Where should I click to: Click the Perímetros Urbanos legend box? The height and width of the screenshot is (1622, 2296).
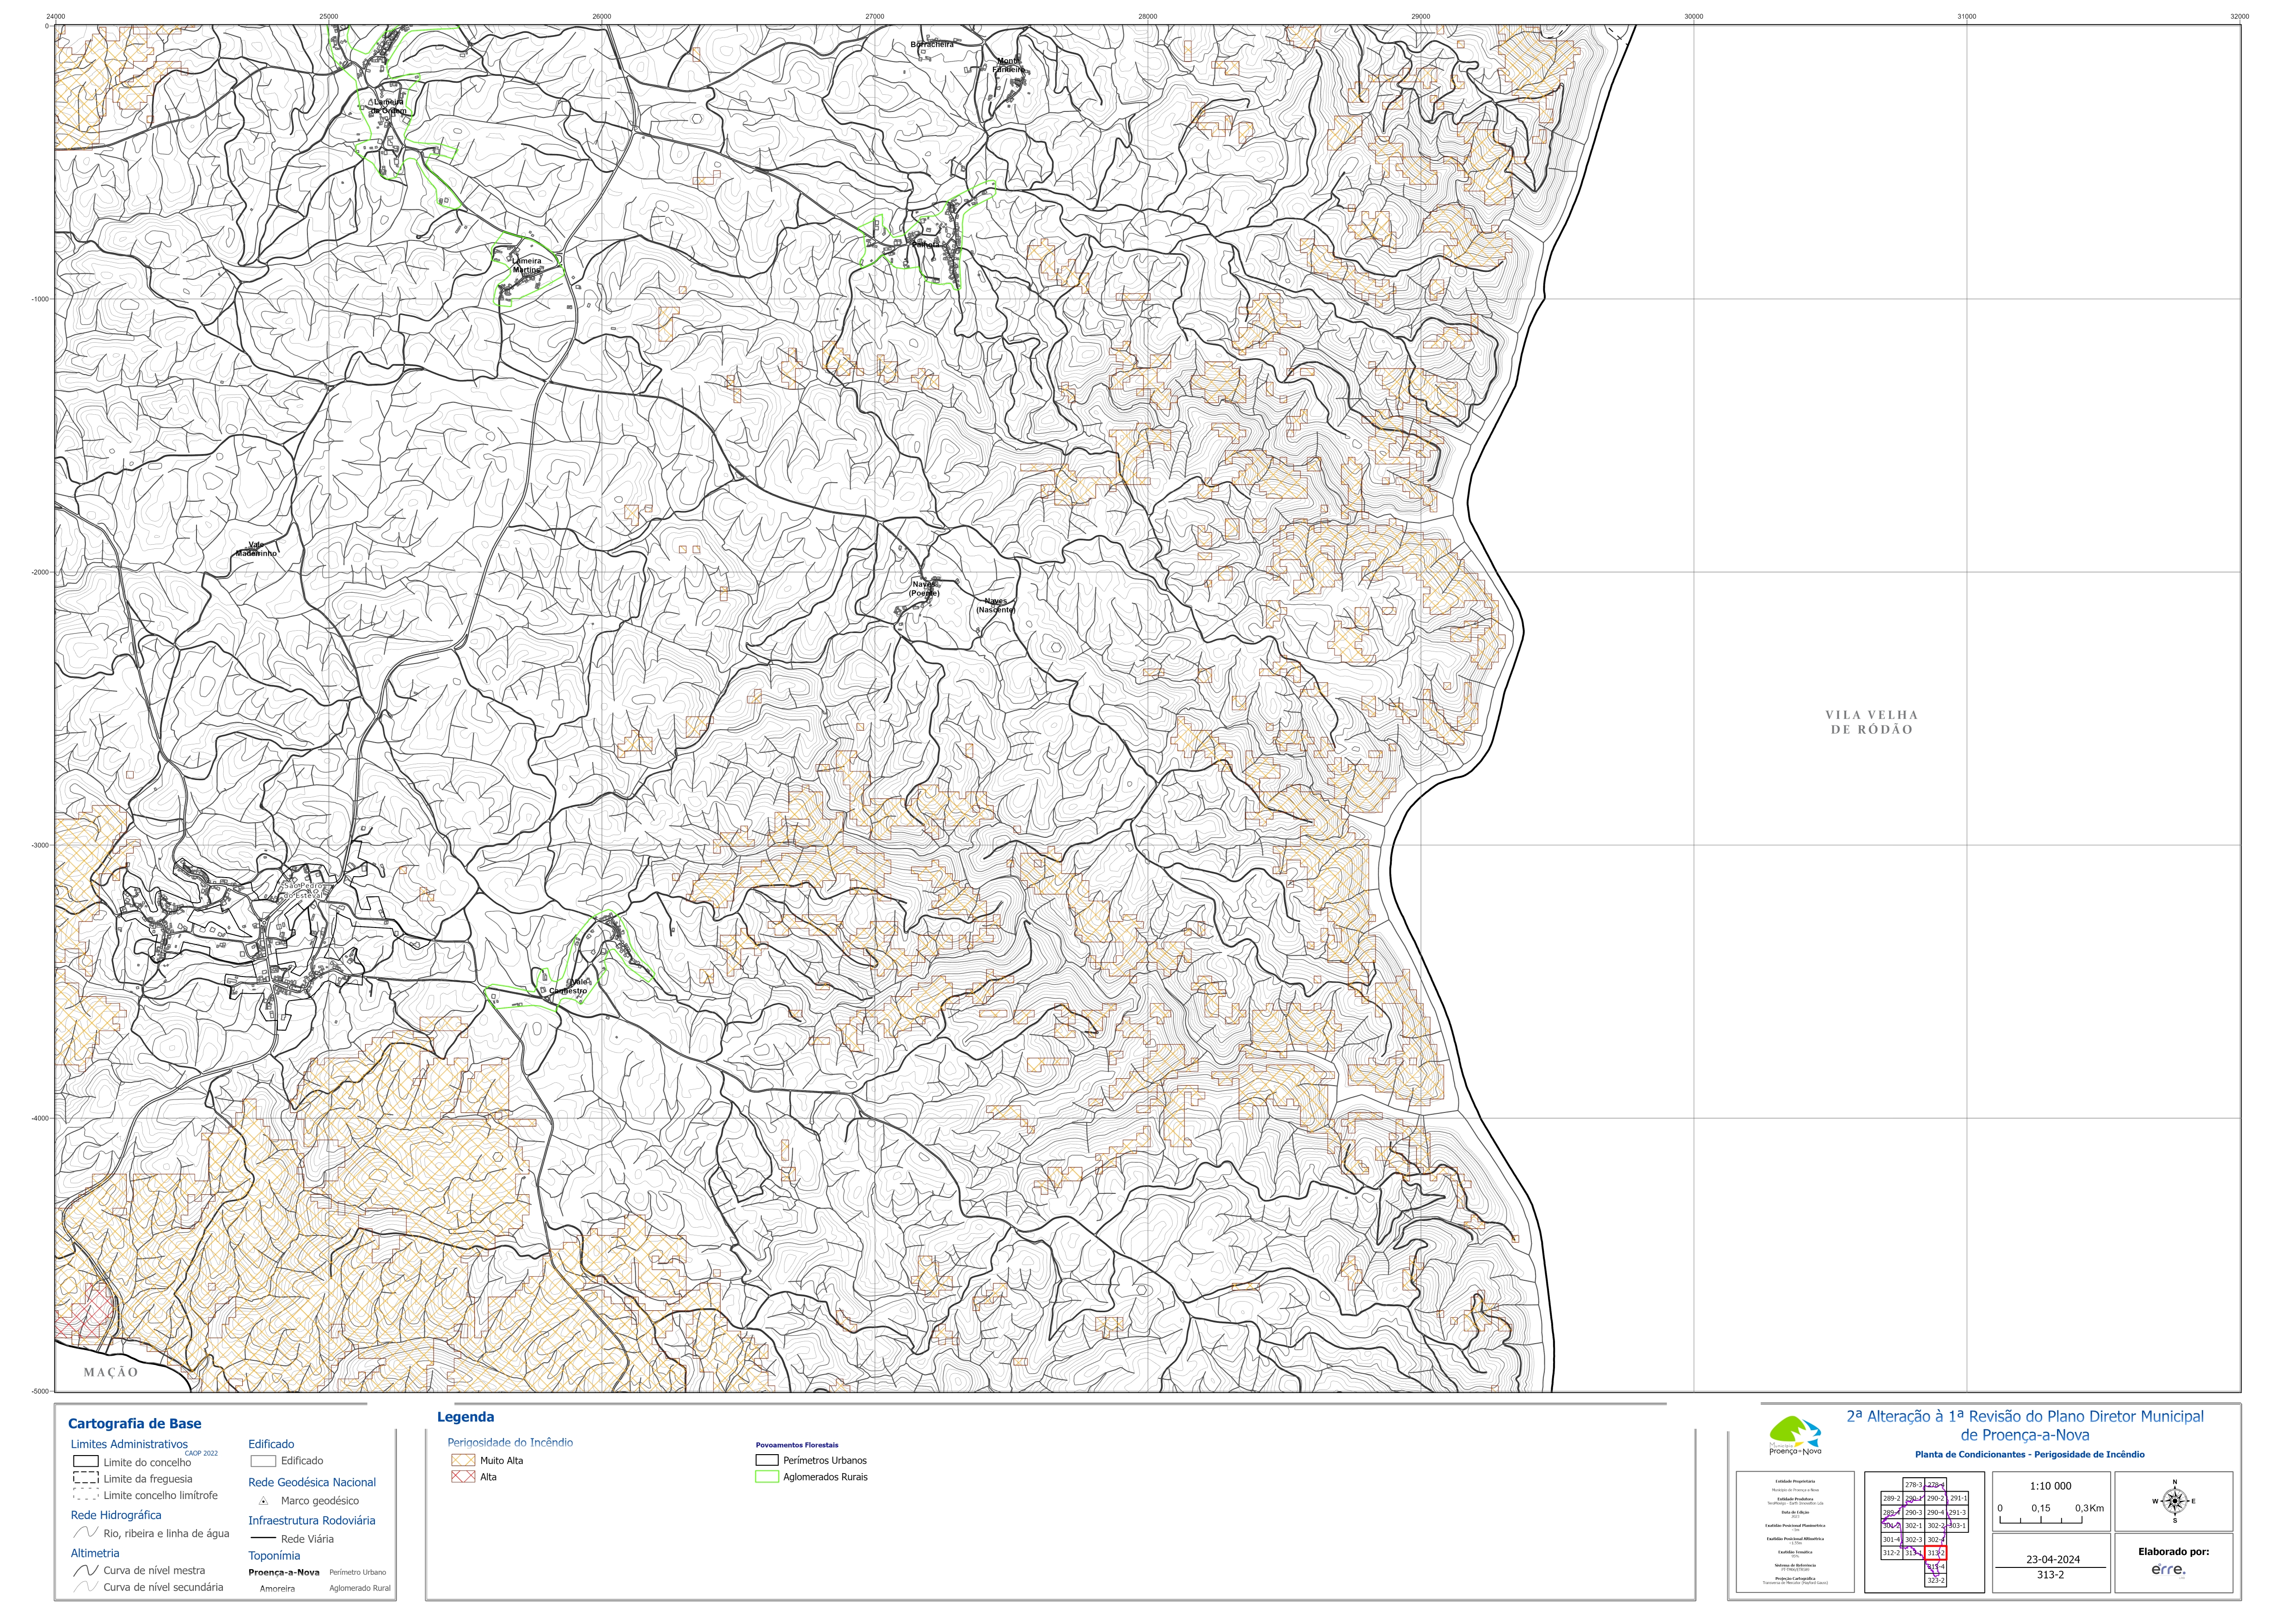click(767, 1460)
